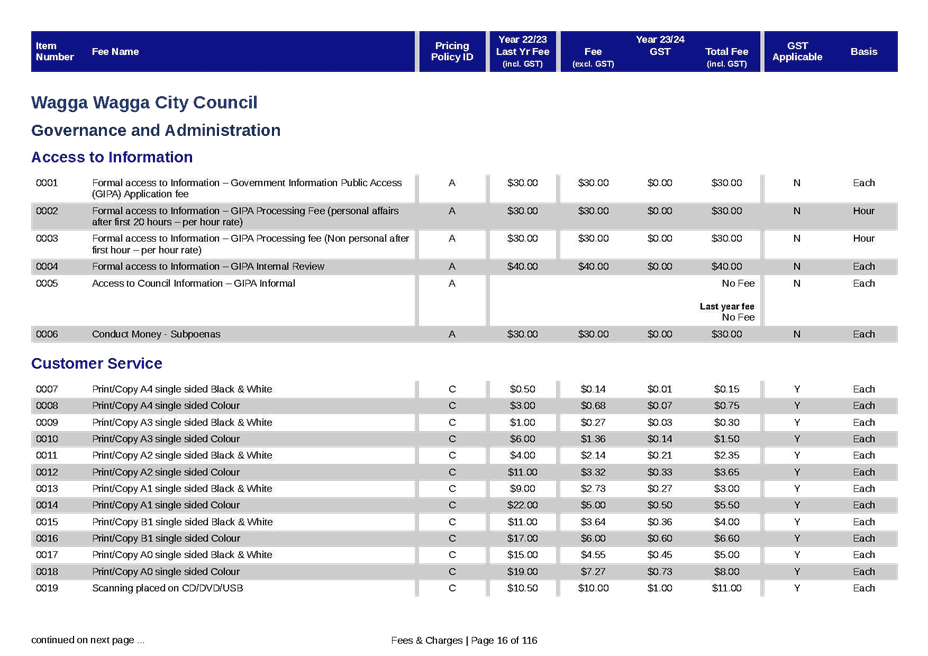Screen dimensions: 928x656
Task: Click 'Print/Copy A0 single sided Colour'
Action: tap(166, 571)
